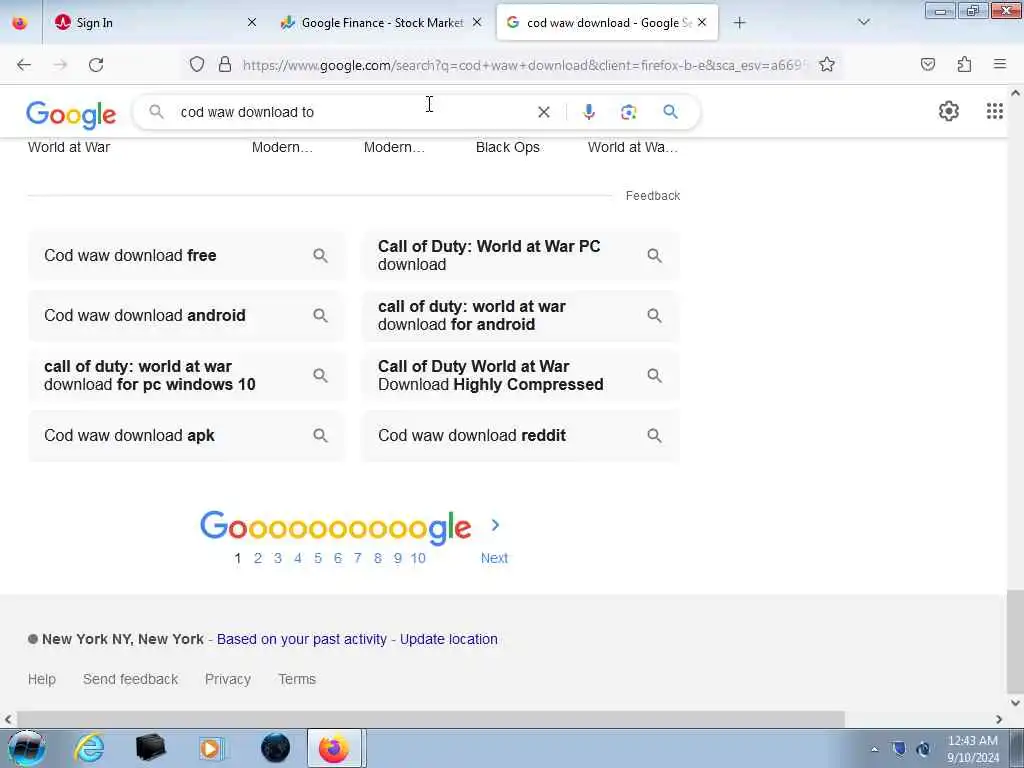This screenshot has height=768, width=1024.
Task: Search 'Cod waw download apk' suggestion
Action: pyautogui.click(x=187, y=436)
